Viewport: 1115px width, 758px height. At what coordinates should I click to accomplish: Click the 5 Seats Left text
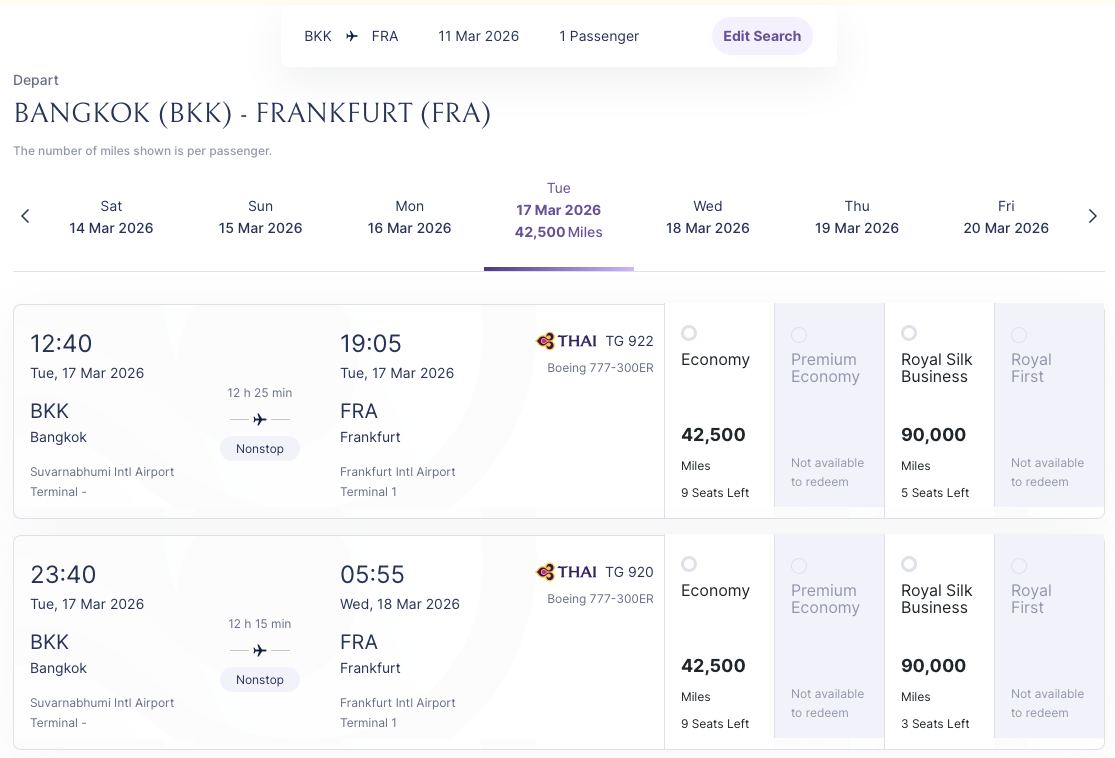(x=935, y=493)
